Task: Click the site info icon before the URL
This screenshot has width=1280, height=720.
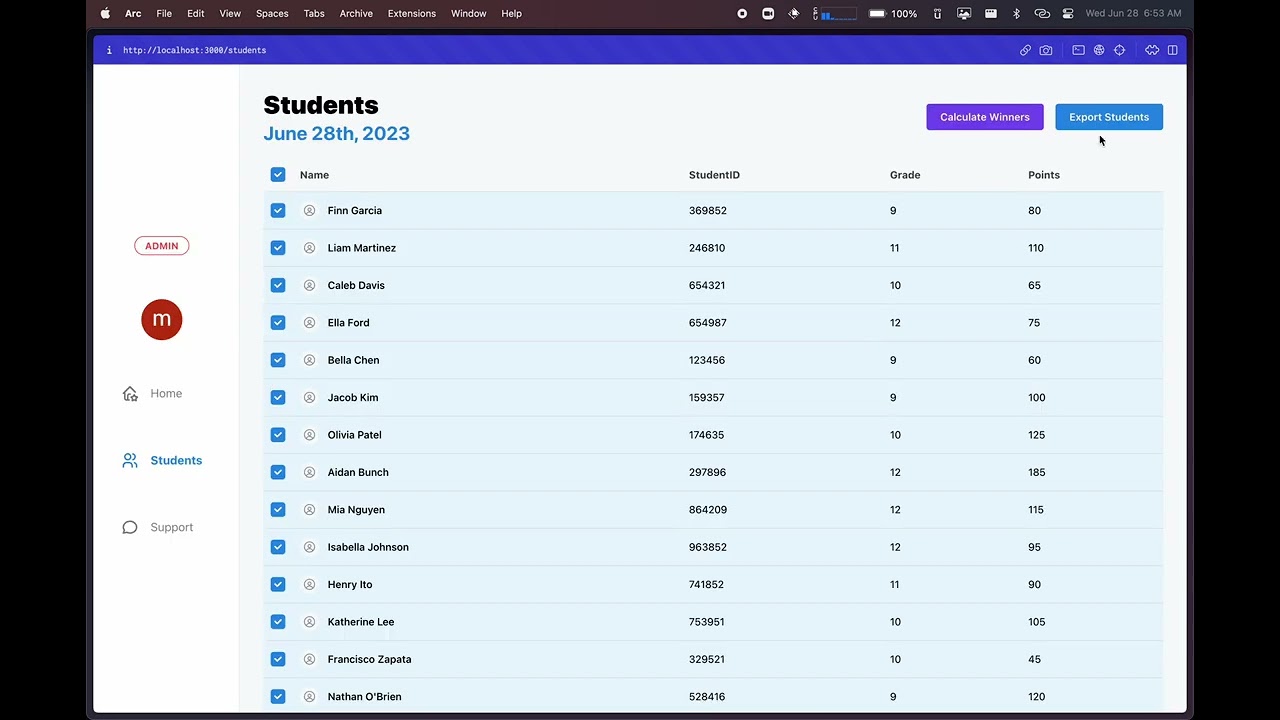Action: click(x=109, y=50)
